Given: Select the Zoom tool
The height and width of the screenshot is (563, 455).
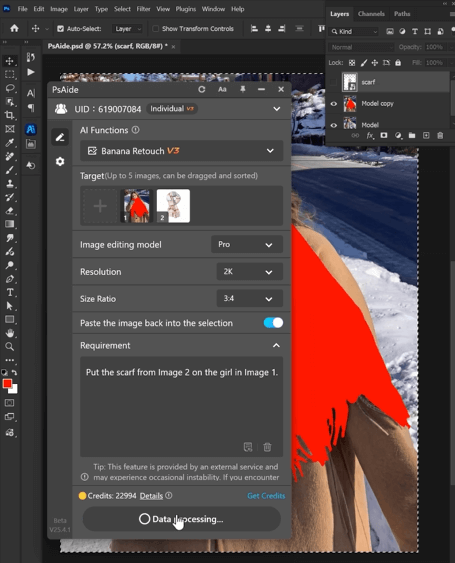Looking at the screenshot, I should pyautogui.click(x=10, y=346).
